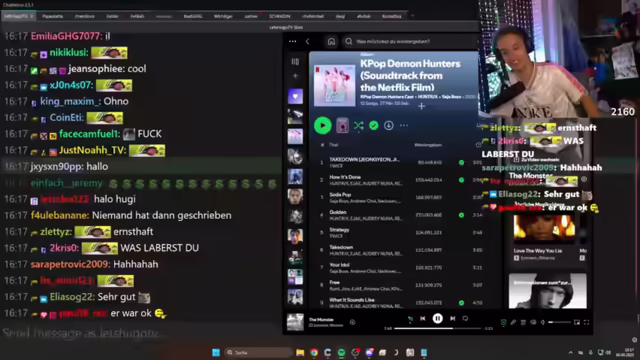
Task: Open the Spotify three-dot menu
Action: pos(293,41)
